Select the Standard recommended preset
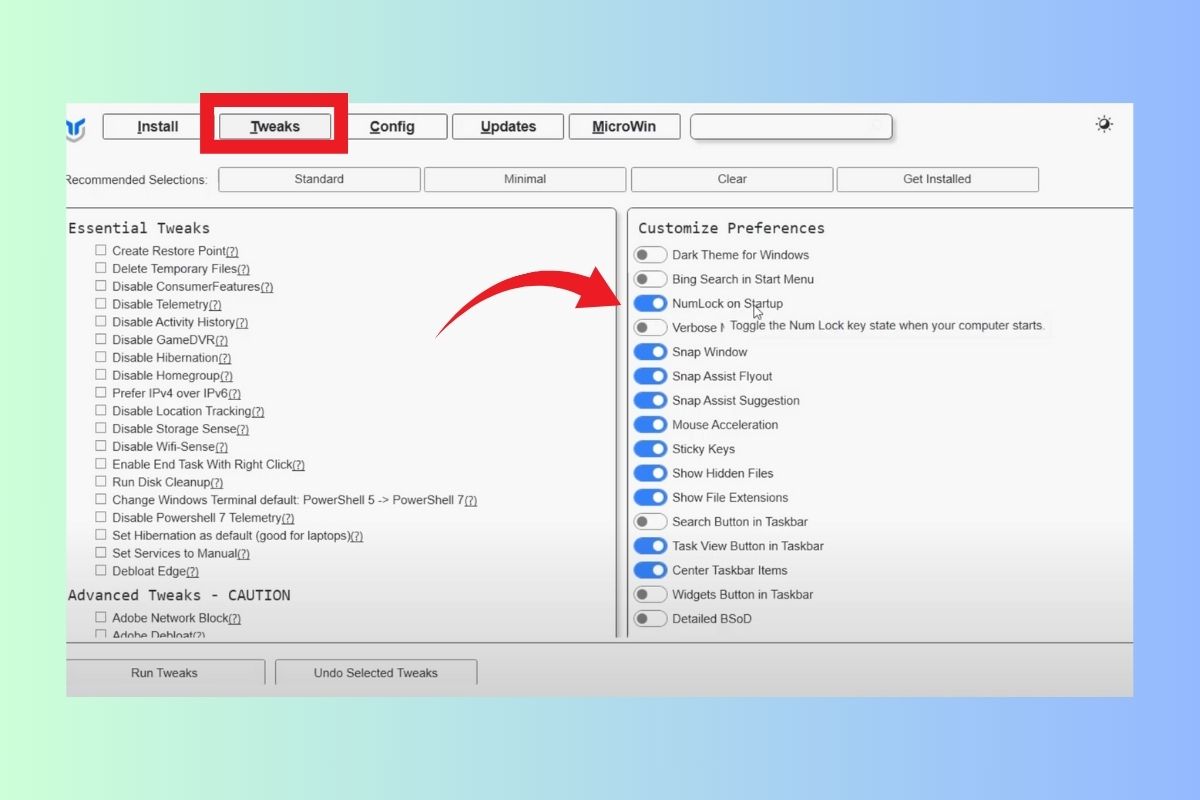 coord(319,179)
